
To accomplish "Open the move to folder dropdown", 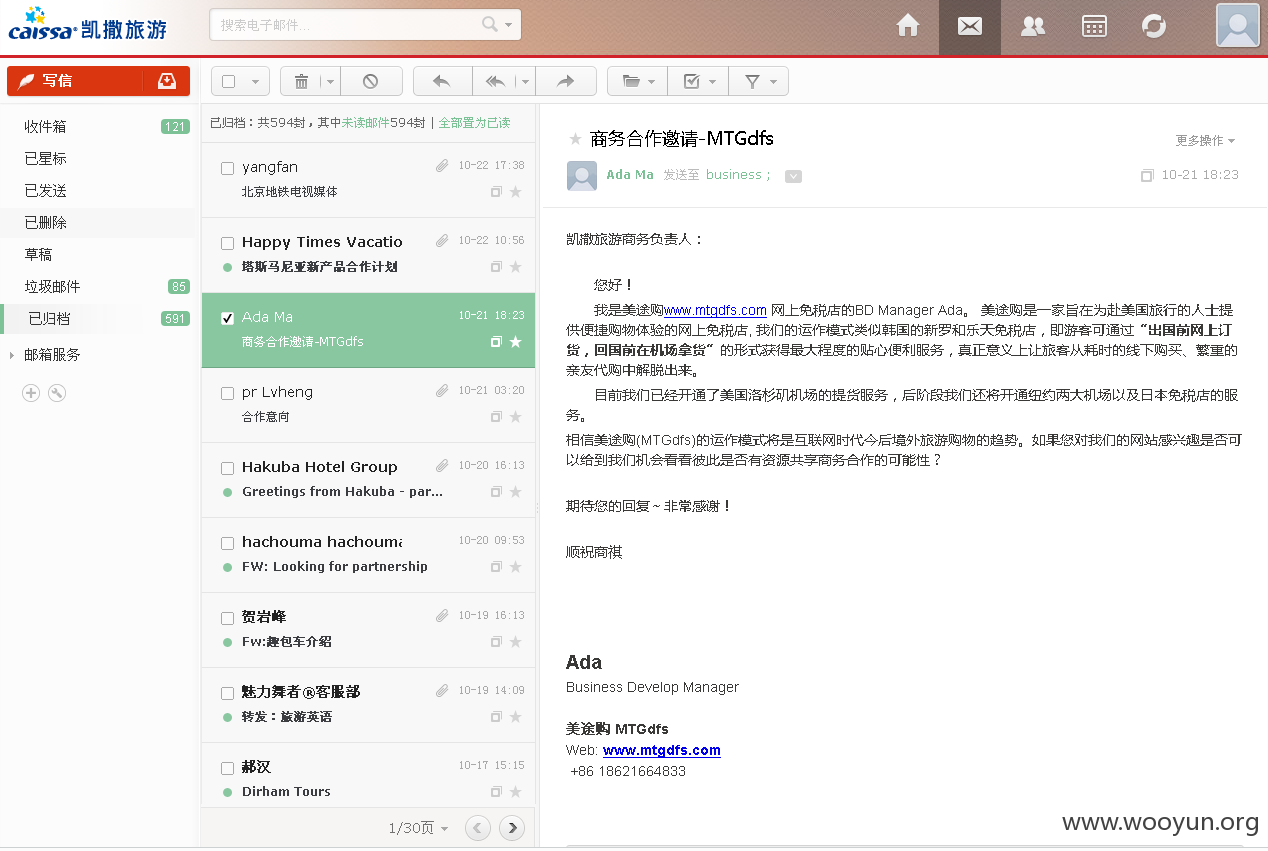I will (637, 82).
